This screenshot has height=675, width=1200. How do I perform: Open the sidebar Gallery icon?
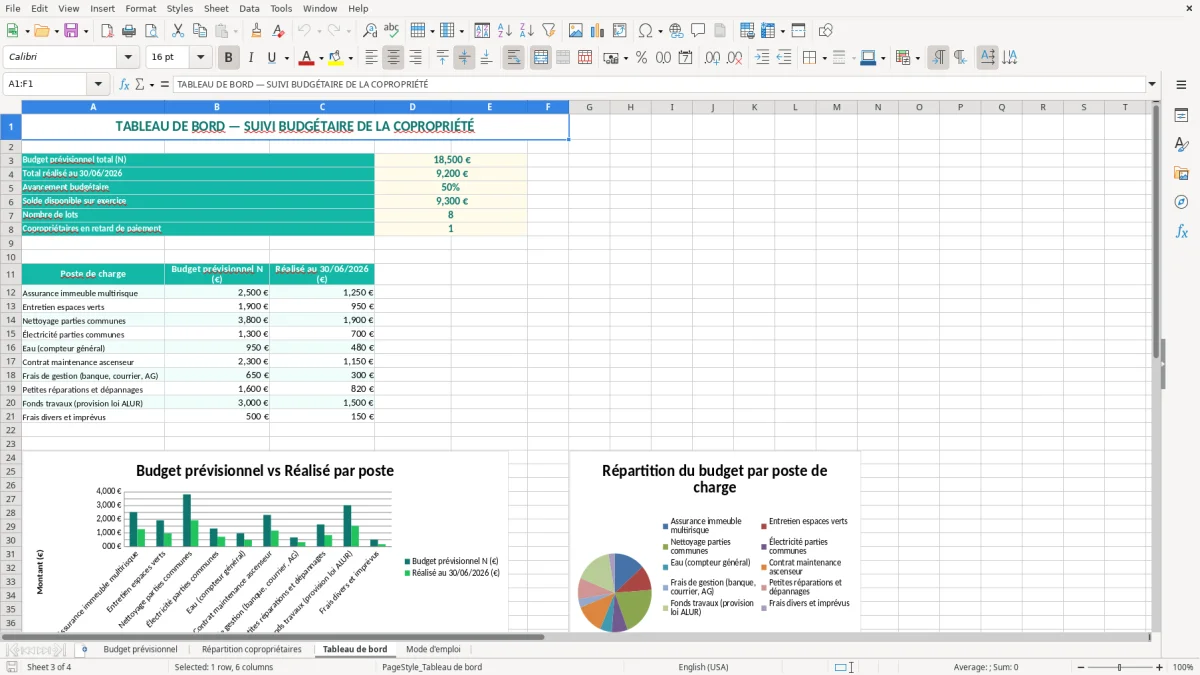[x=1181, y=173]
